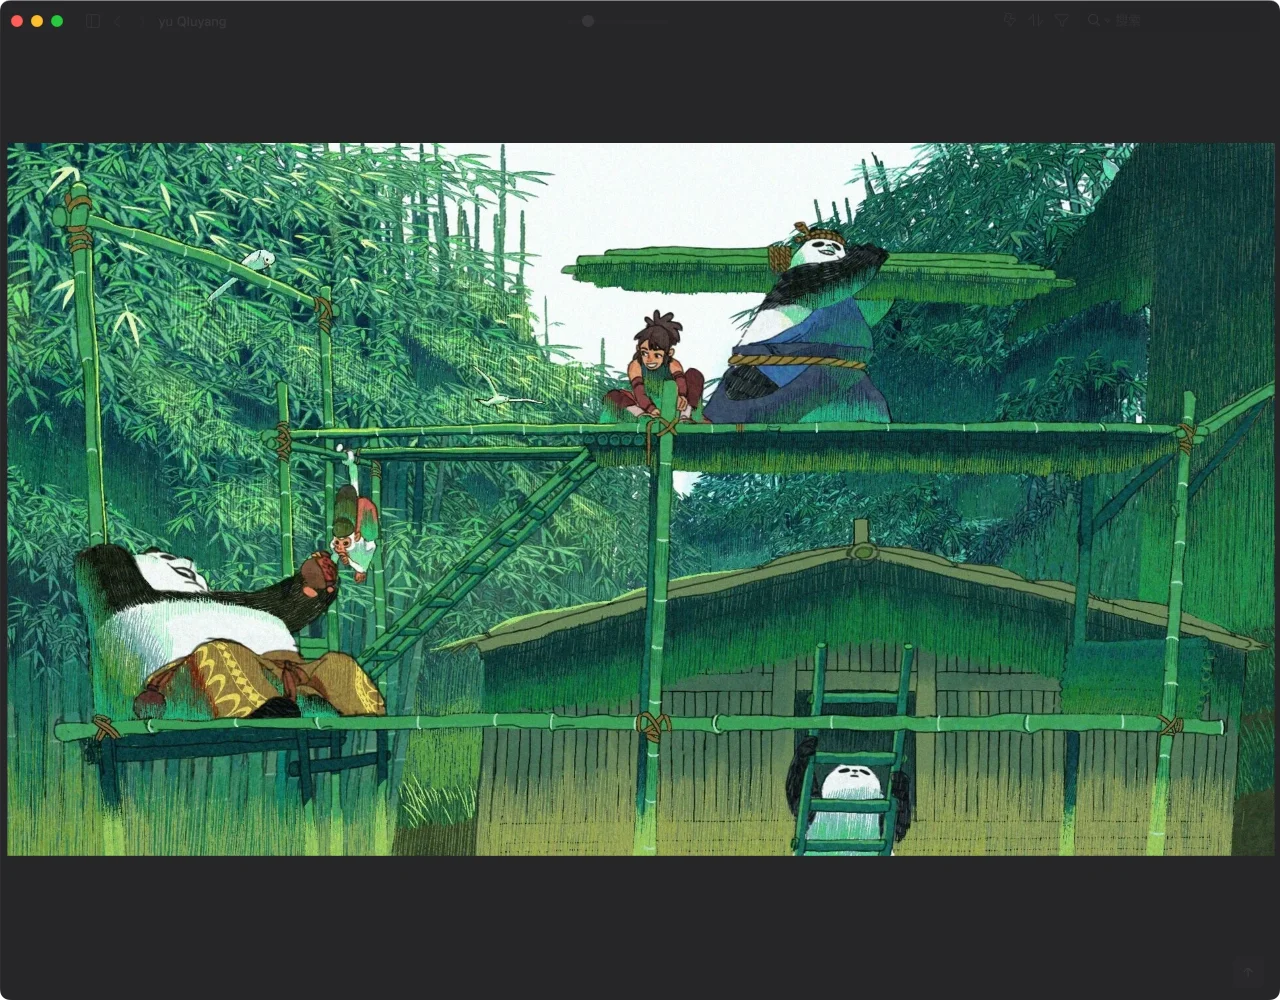Click the magnifier search icon
Screen dimensions: 1280x1000
(1093, 20)
